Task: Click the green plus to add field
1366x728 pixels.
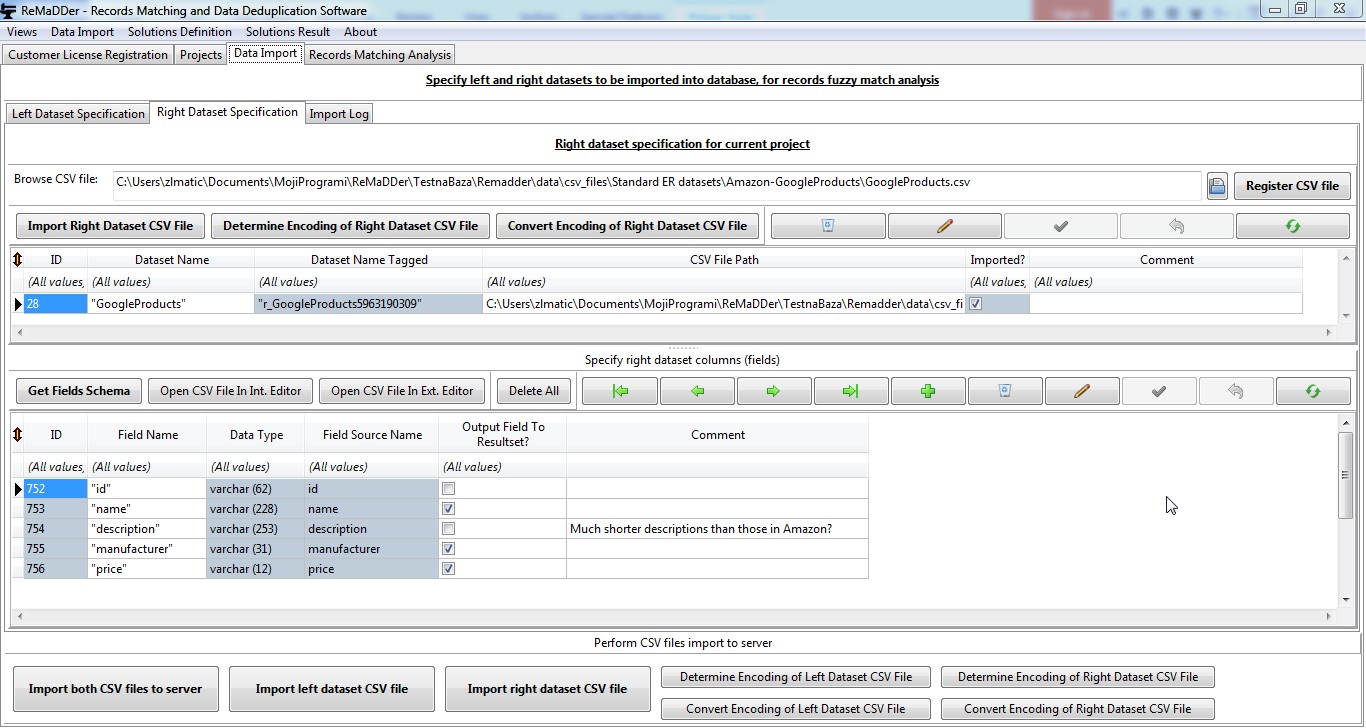Action: tap(928, 391)
